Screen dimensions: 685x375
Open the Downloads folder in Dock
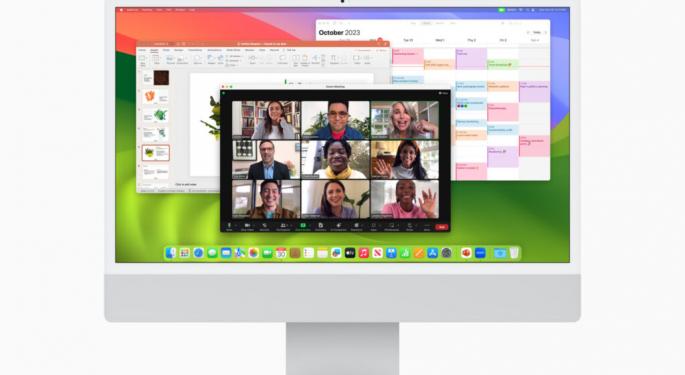point(500,253)
